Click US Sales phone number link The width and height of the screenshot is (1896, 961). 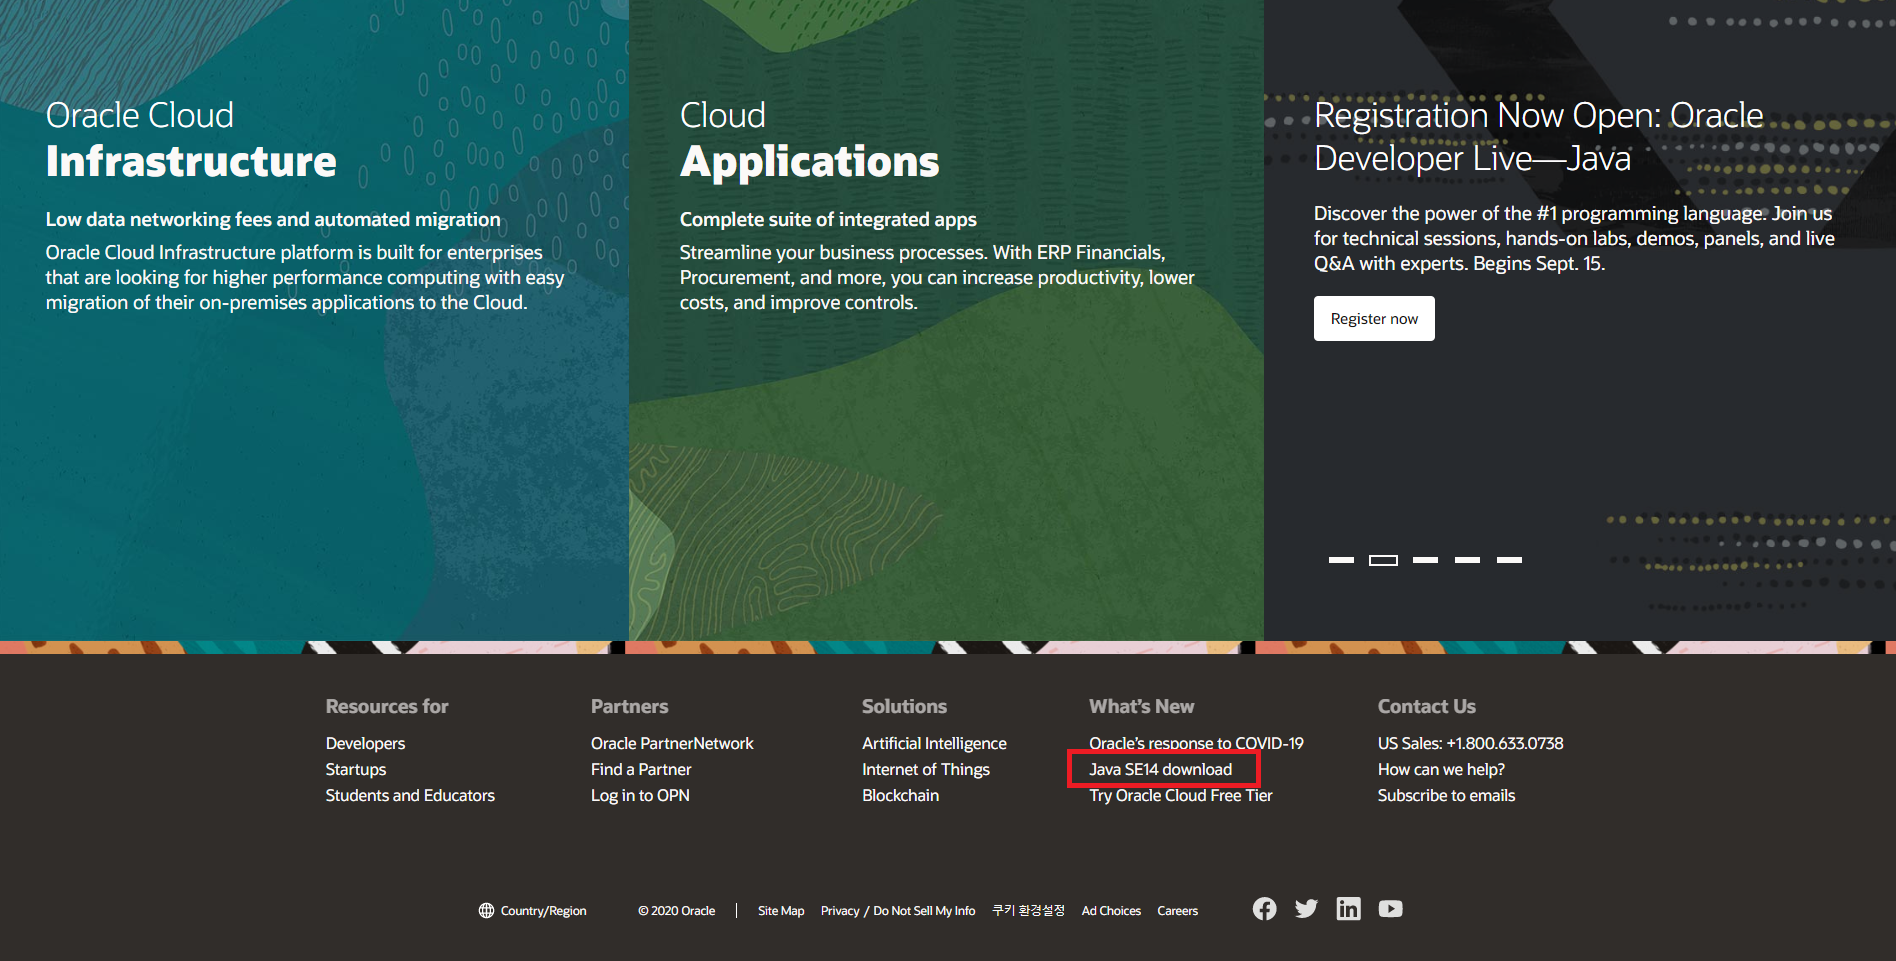[1470, 743]
